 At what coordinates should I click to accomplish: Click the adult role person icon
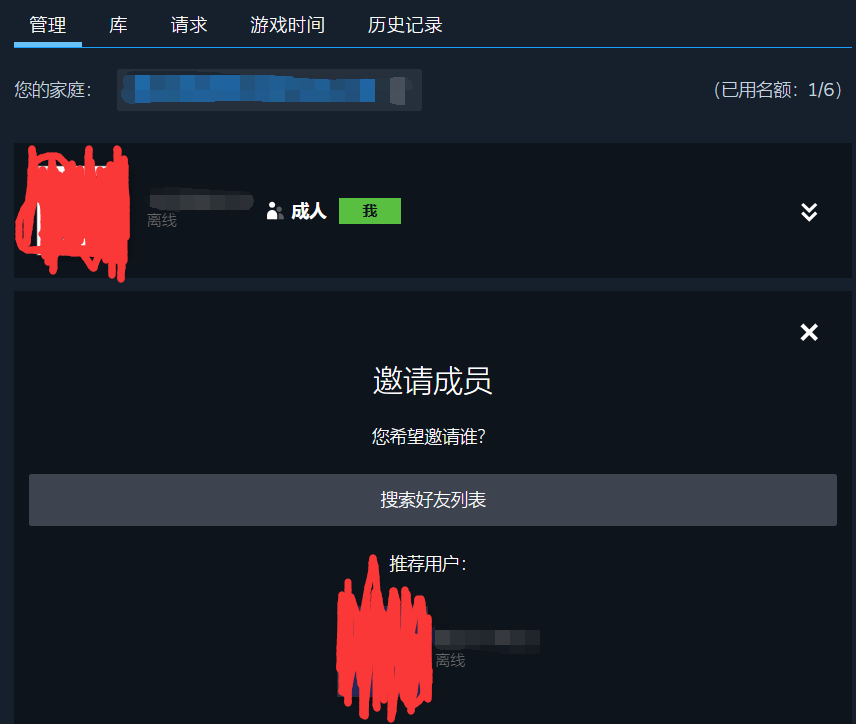click(x=275, y=211)
